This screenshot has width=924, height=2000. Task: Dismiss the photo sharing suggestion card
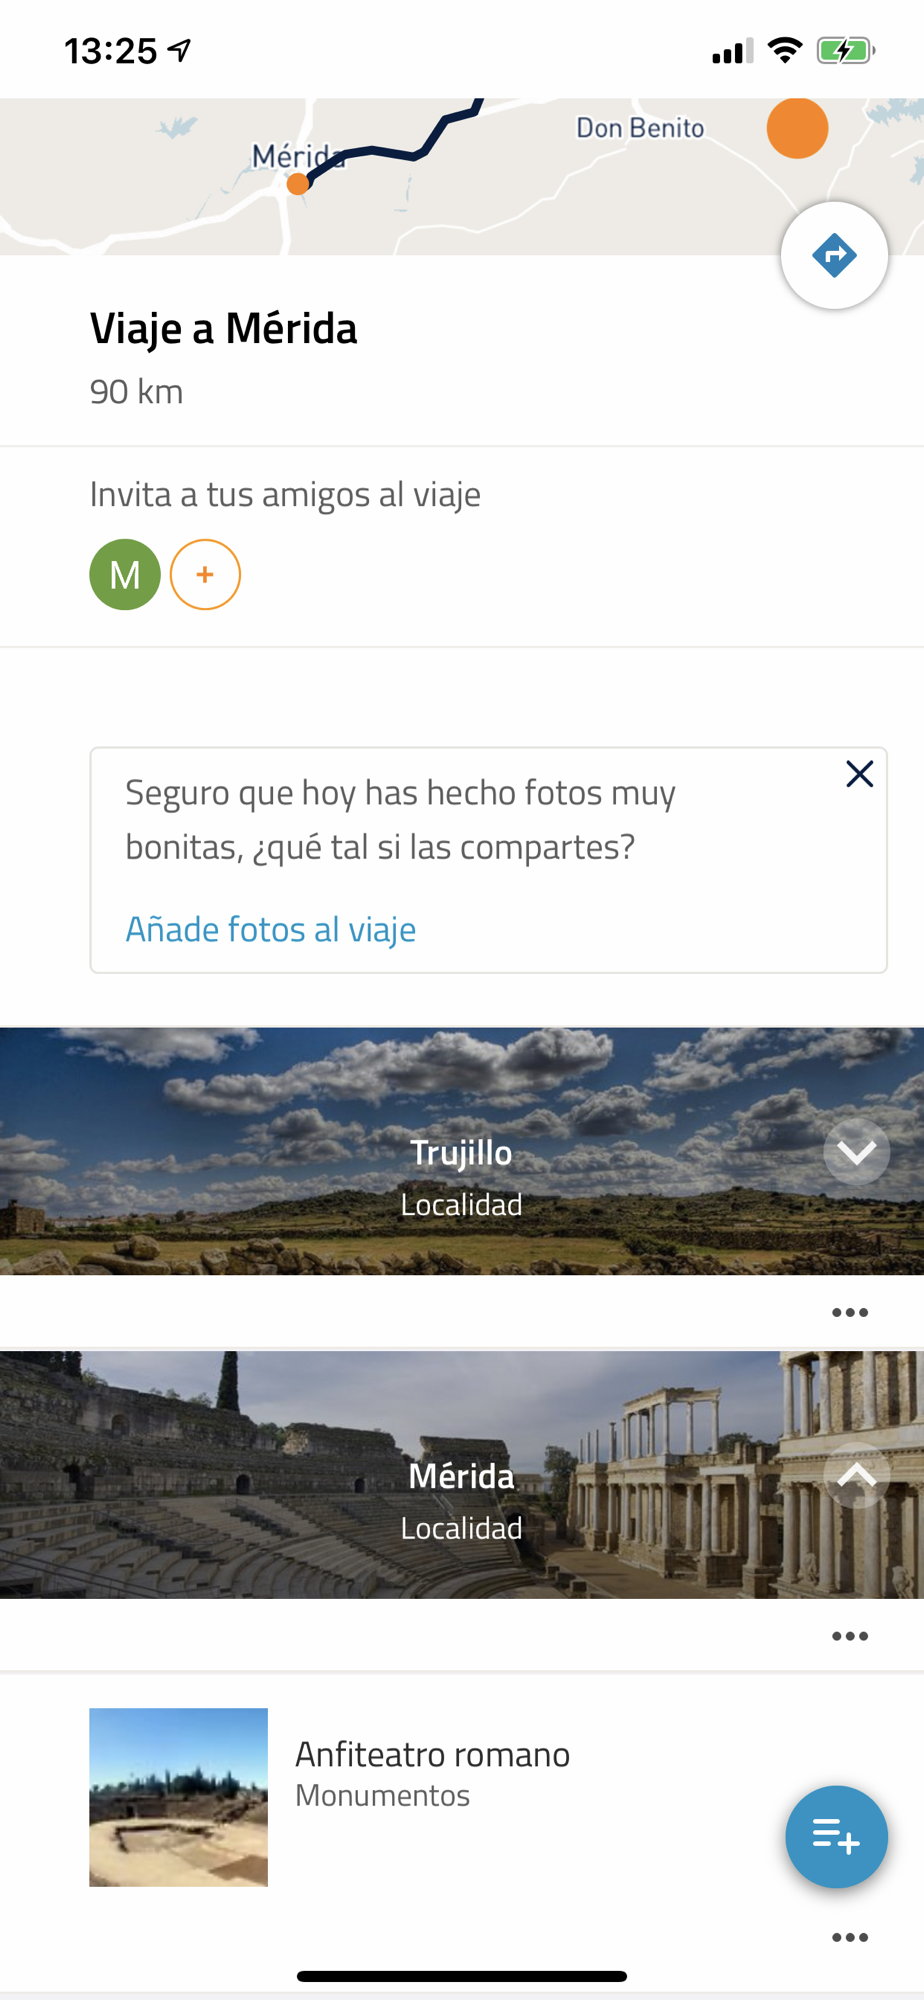coord(860,774)
